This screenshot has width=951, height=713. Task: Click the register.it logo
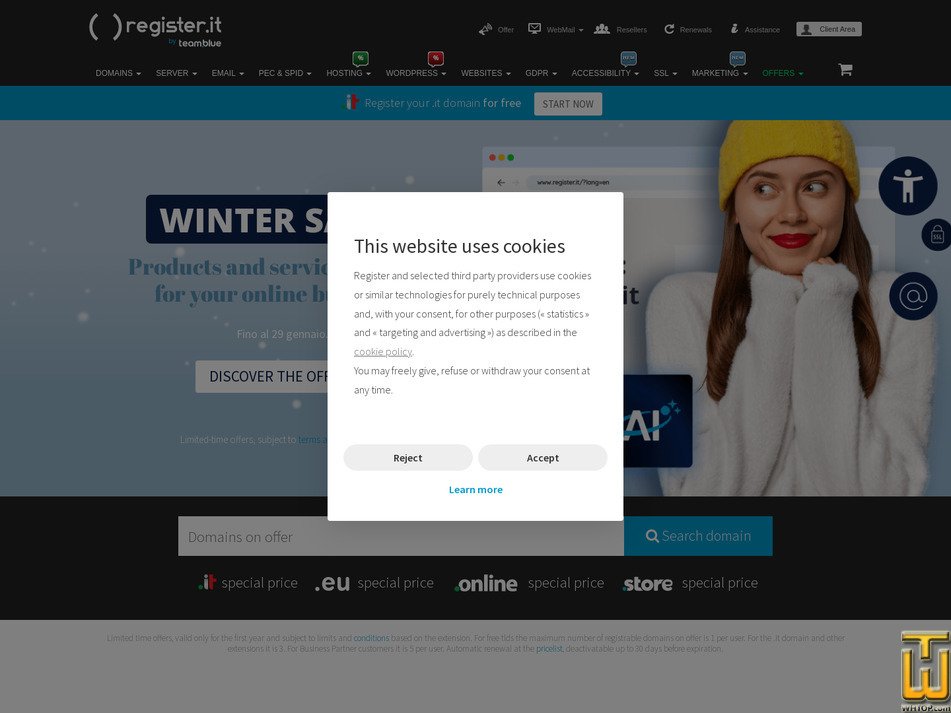tap(155, 27)
